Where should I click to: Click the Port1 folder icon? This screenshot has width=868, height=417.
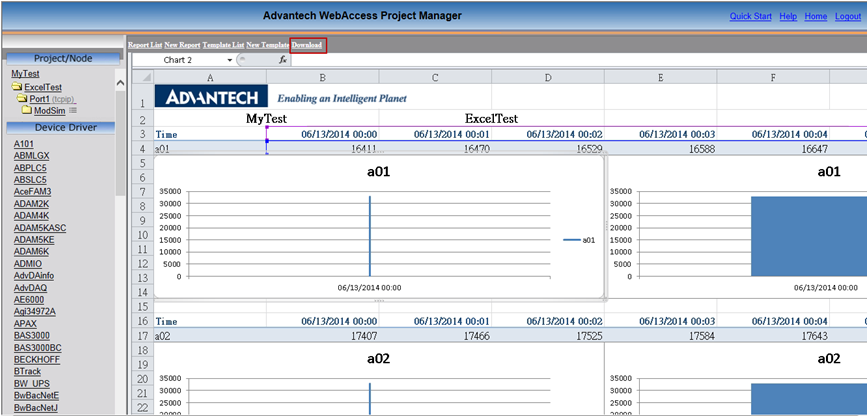point(22,99)
